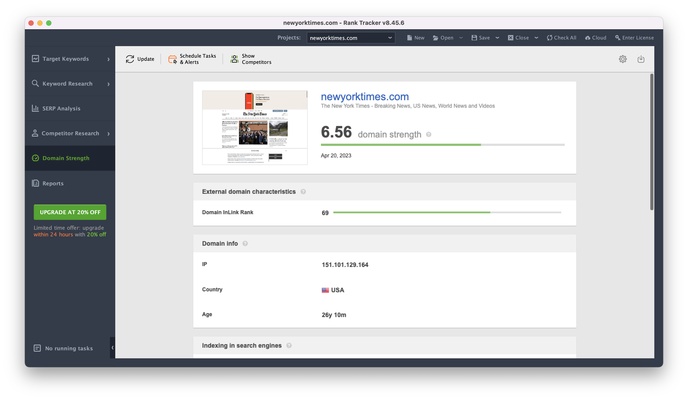Open Keyword Research in sidebar
Screen dimensions: 688x400
(69, 84)
